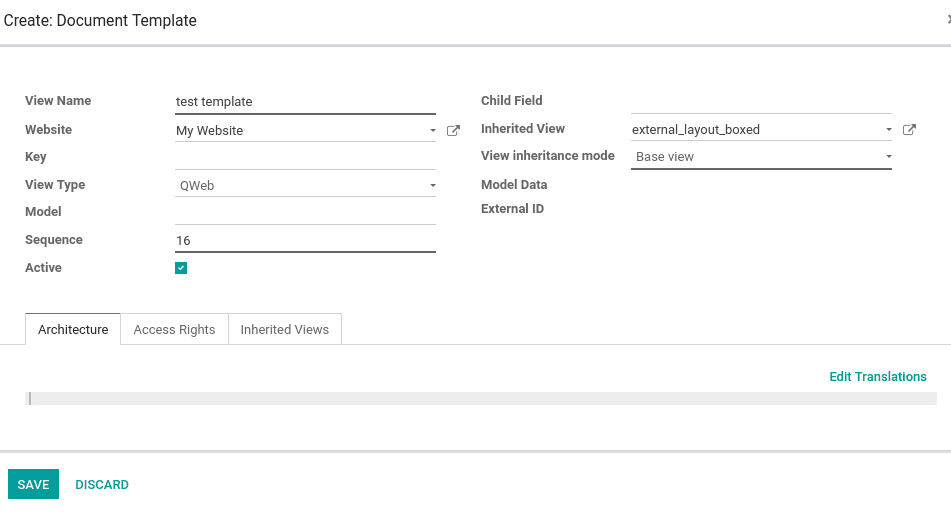The image size is (951, 514).
Task: Open the Access Rights tab
Action: pos(174,329)
